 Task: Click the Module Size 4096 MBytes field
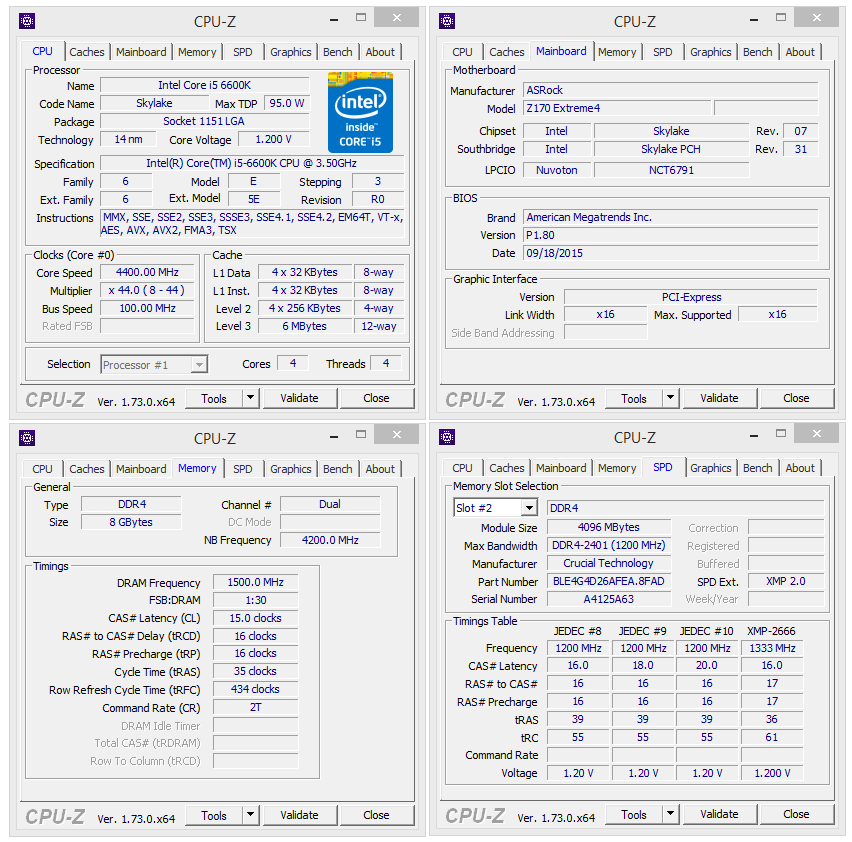(x=609, y=527)
